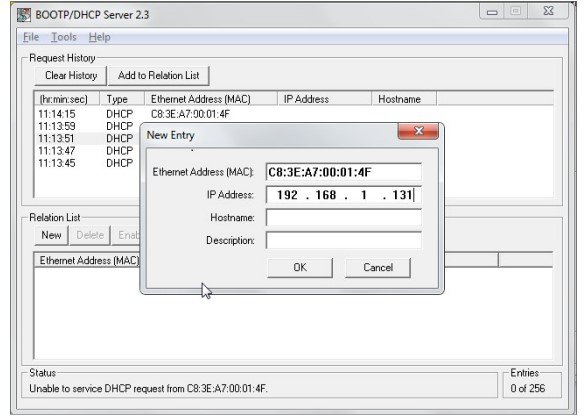The width and height of the screenshot is (586, 419).
Task: Click the 0 of 256 entries text
Action: (x=528, y=389)
